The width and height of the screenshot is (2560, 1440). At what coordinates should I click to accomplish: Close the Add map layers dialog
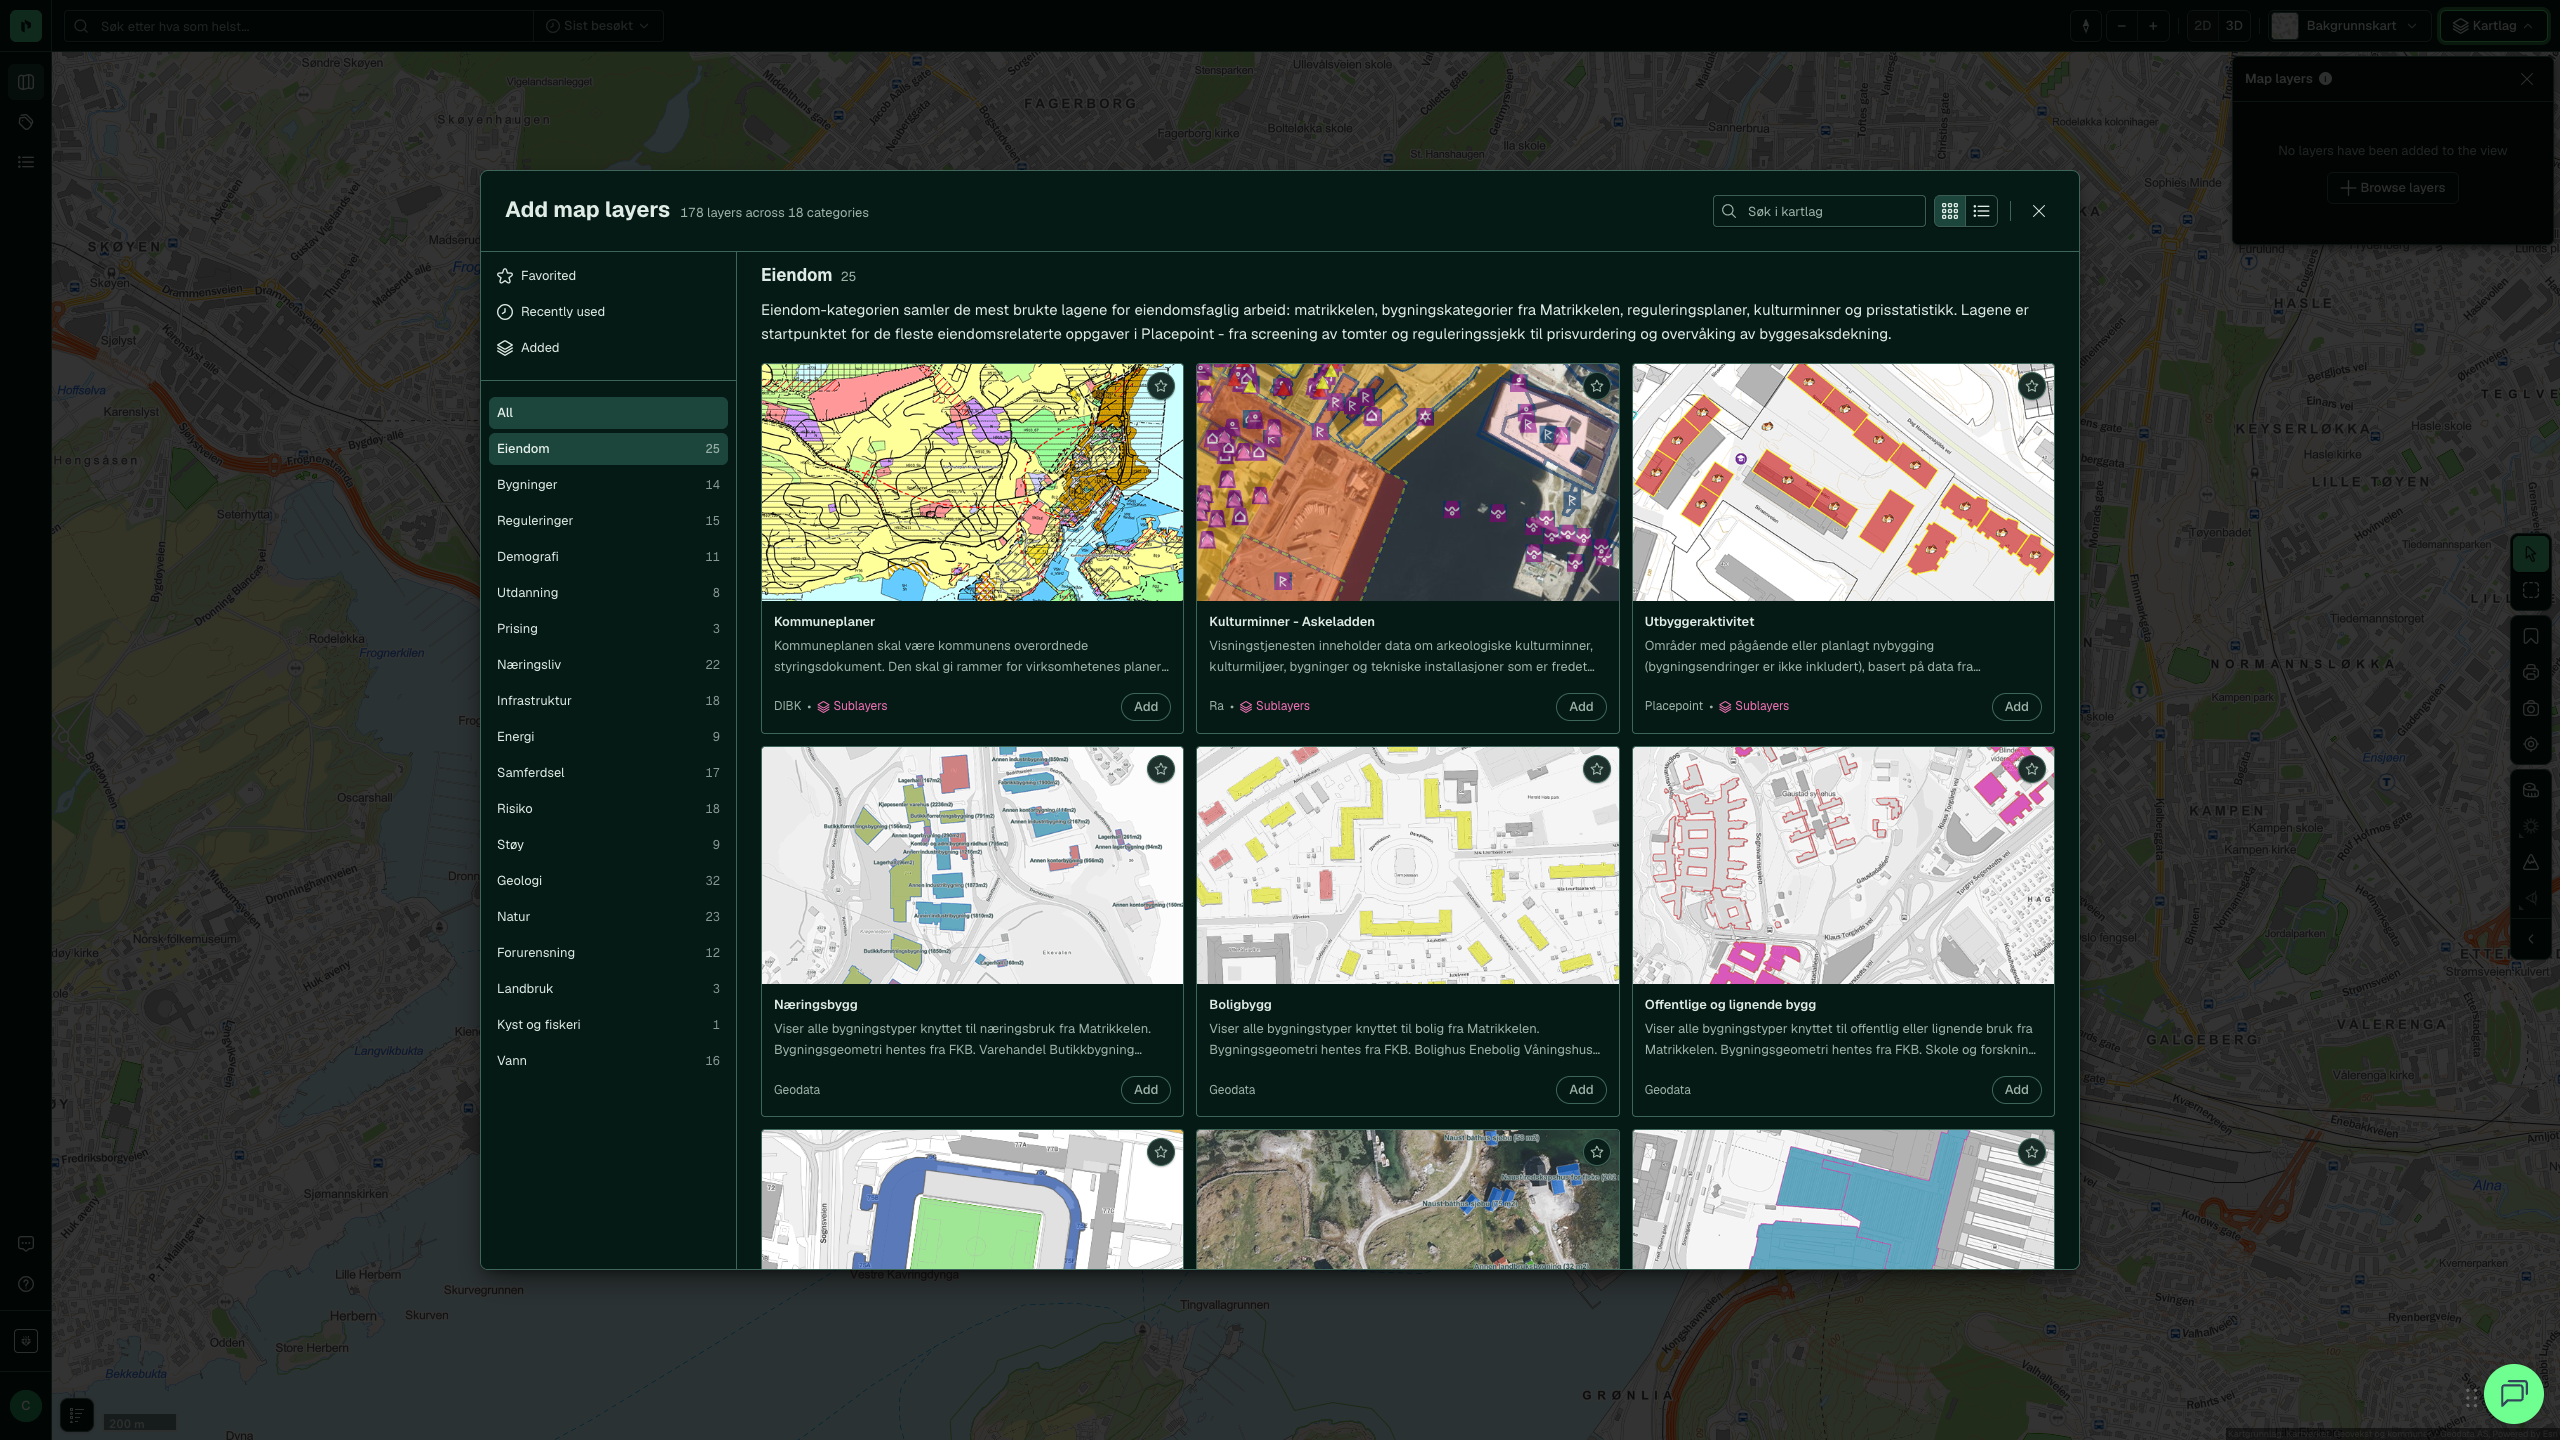[2039, 211]
